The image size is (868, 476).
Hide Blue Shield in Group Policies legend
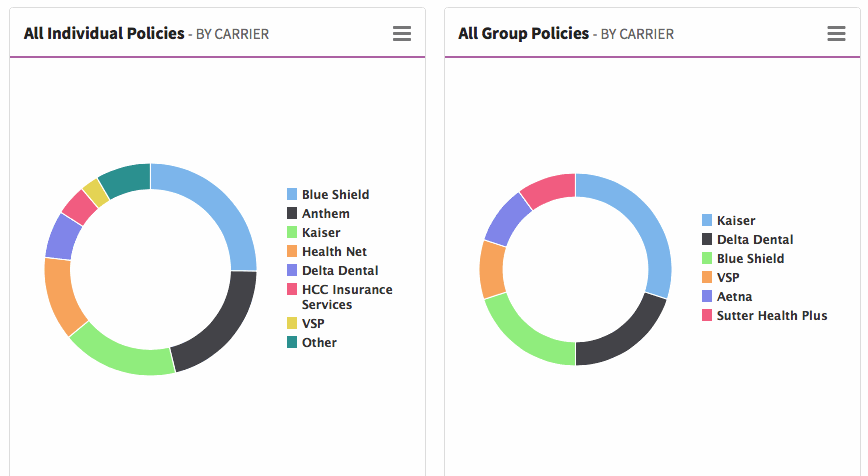750,259
